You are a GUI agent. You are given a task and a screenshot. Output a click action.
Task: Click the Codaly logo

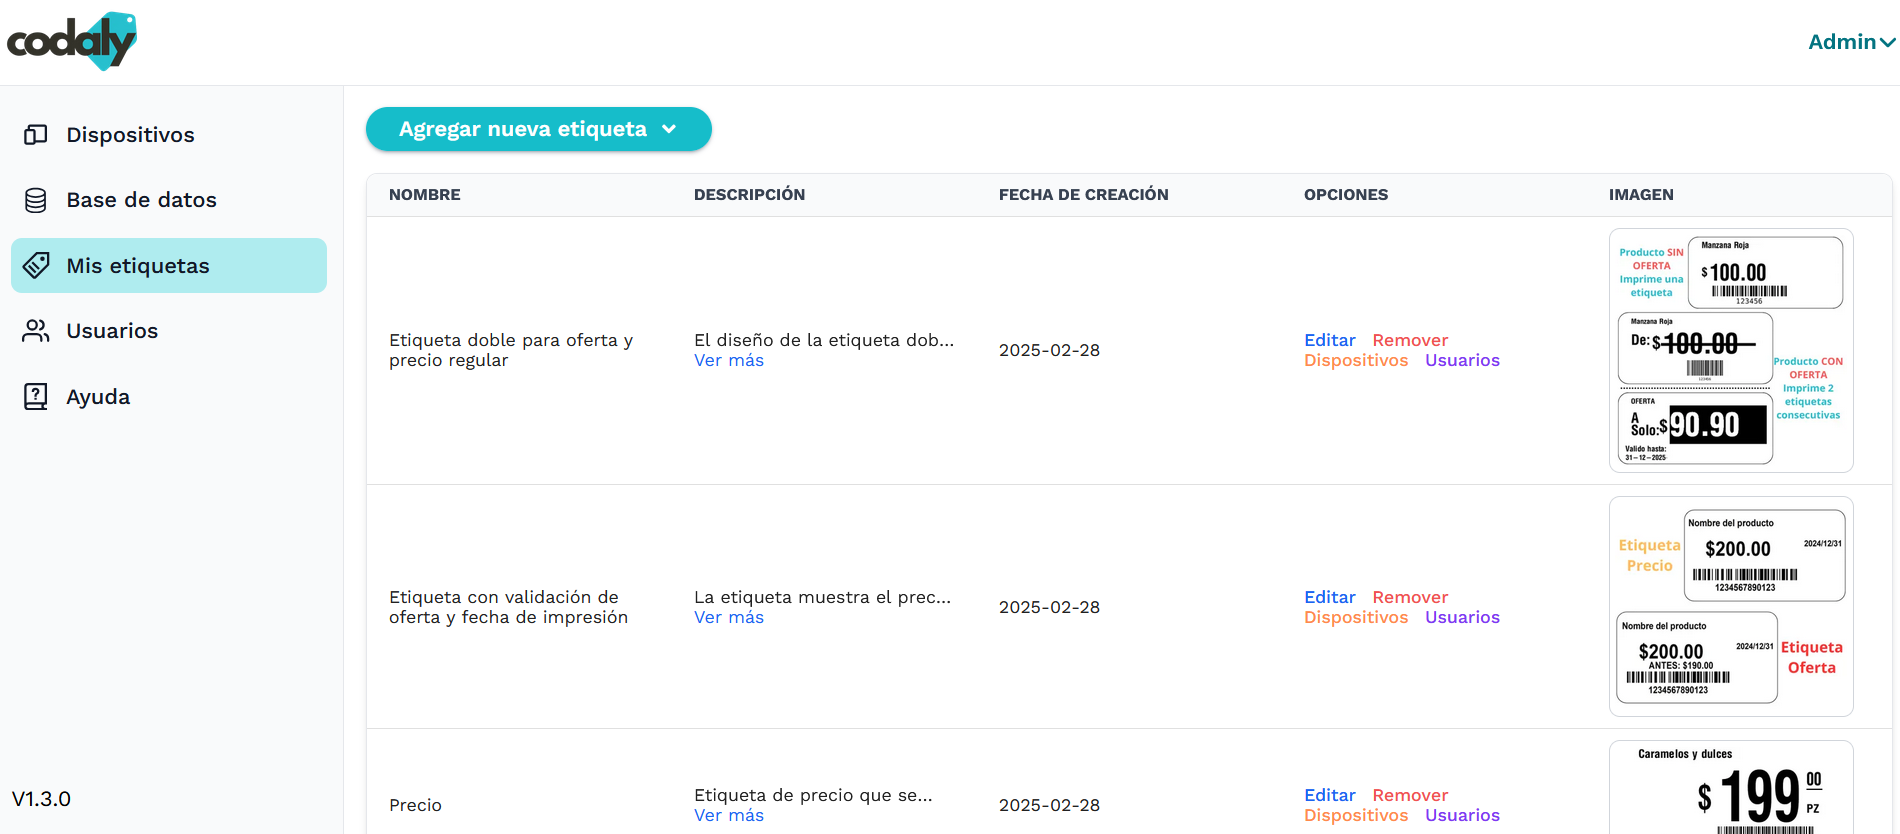(x=72, y=42)
